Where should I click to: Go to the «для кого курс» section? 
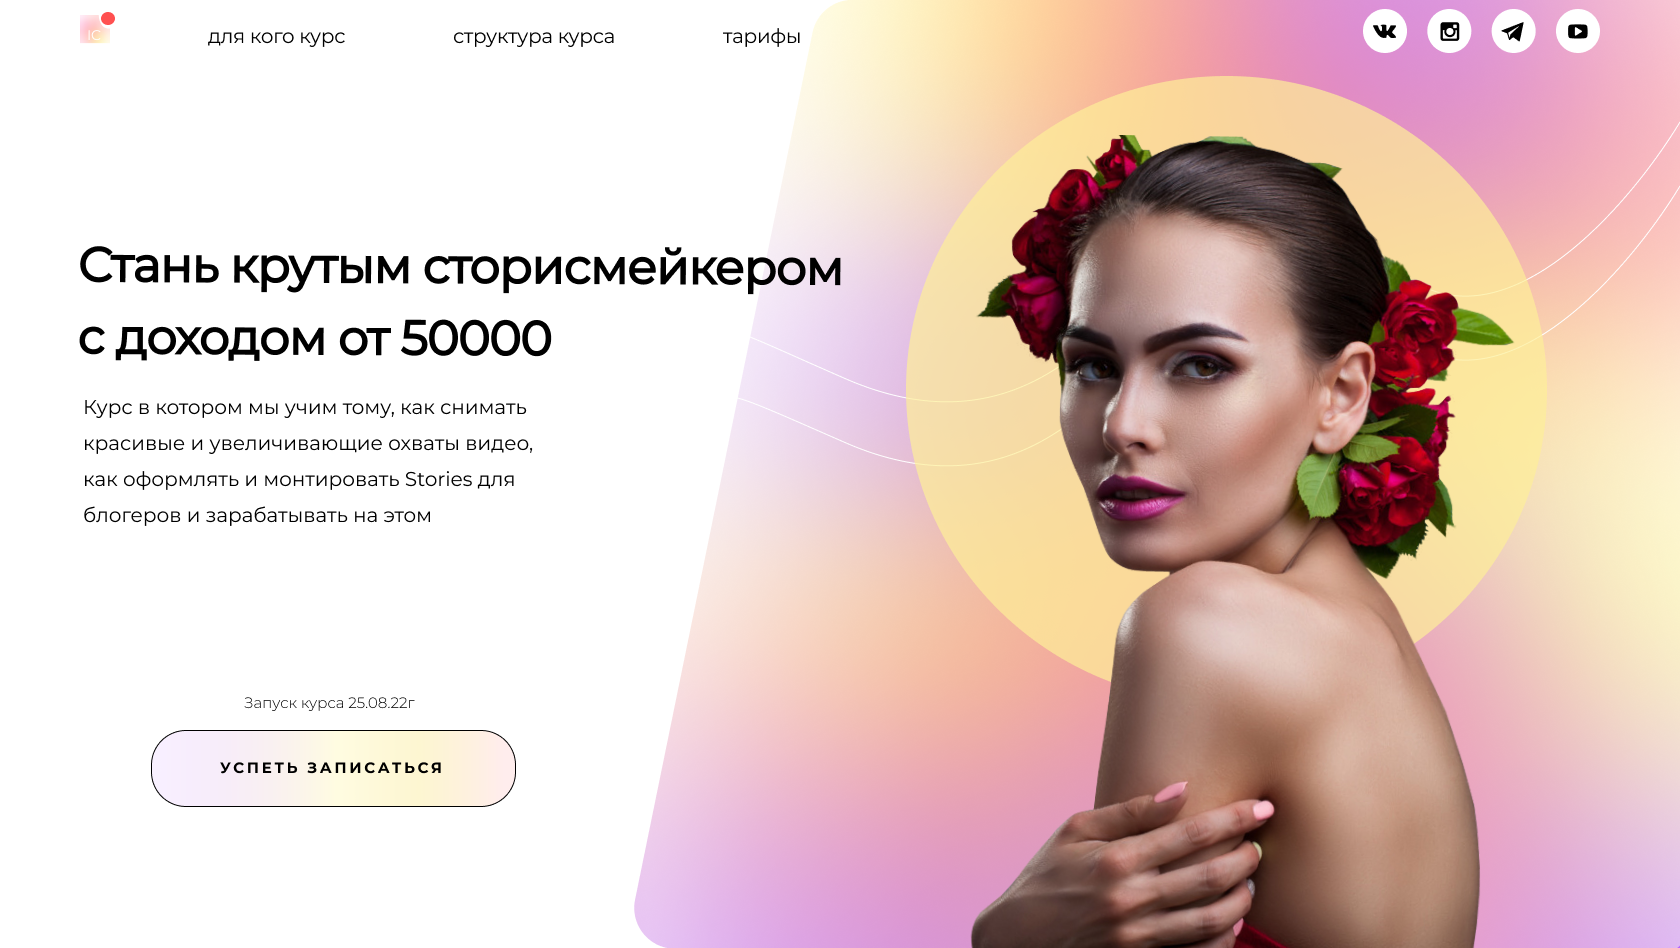[276, 37]
